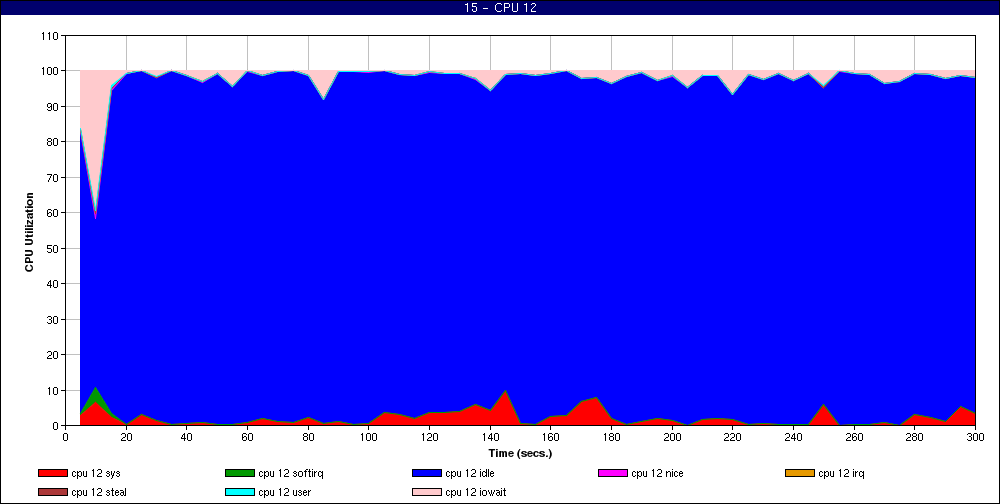
Task: Click the chart title '15 - CPU 12'
Action: pos(500,8)
